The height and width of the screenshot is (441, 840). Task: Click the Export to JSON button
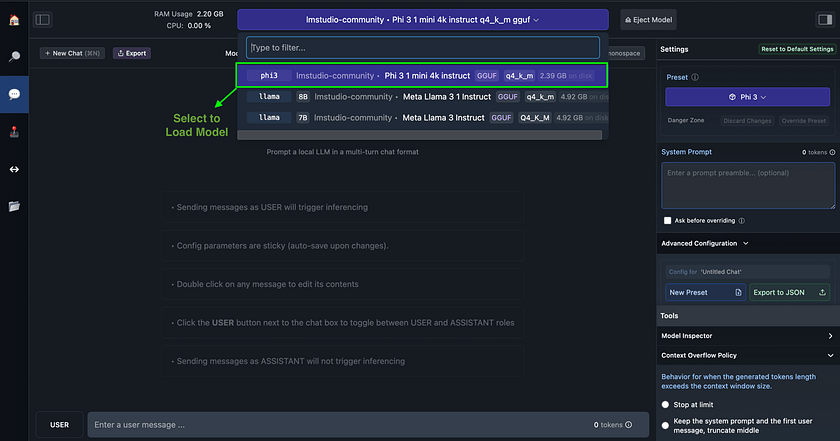click(x=789, y=293)
